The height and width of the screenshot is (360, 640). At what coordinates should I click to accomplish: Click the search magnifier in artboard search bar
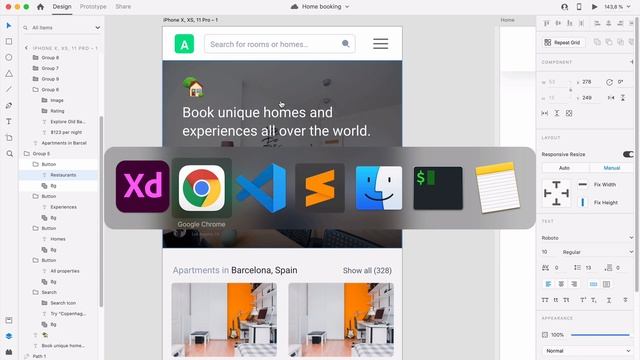[x=345, y=44]
